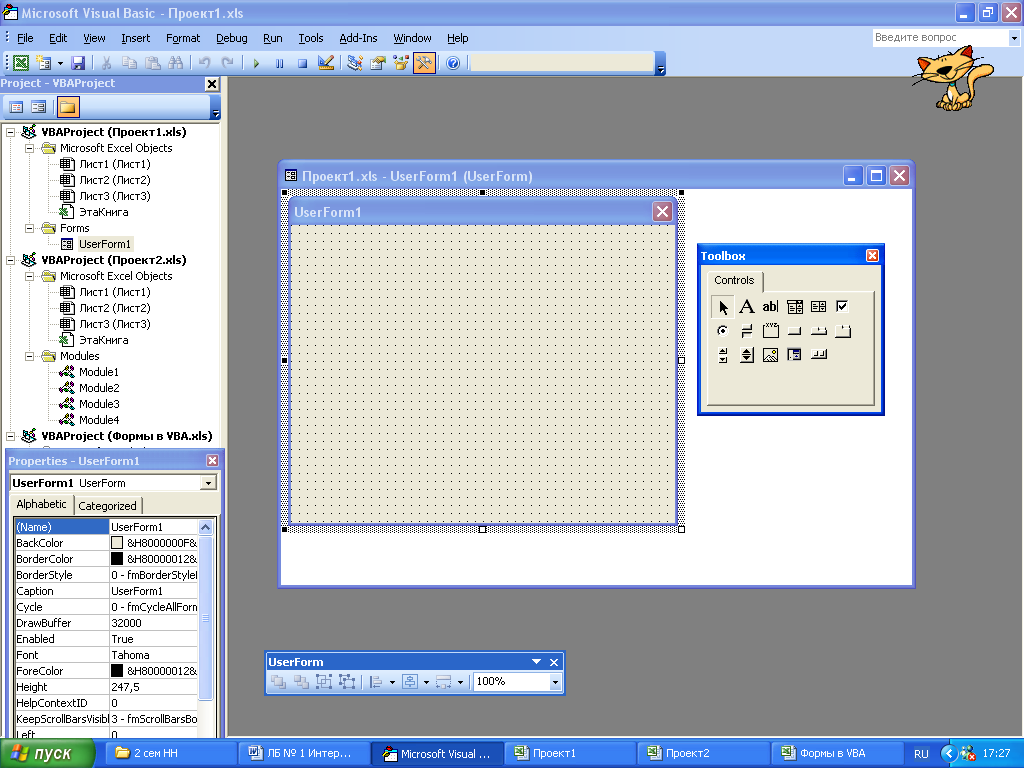Click the RU language indicator
1024x768 pixels.
coord(921,754)
